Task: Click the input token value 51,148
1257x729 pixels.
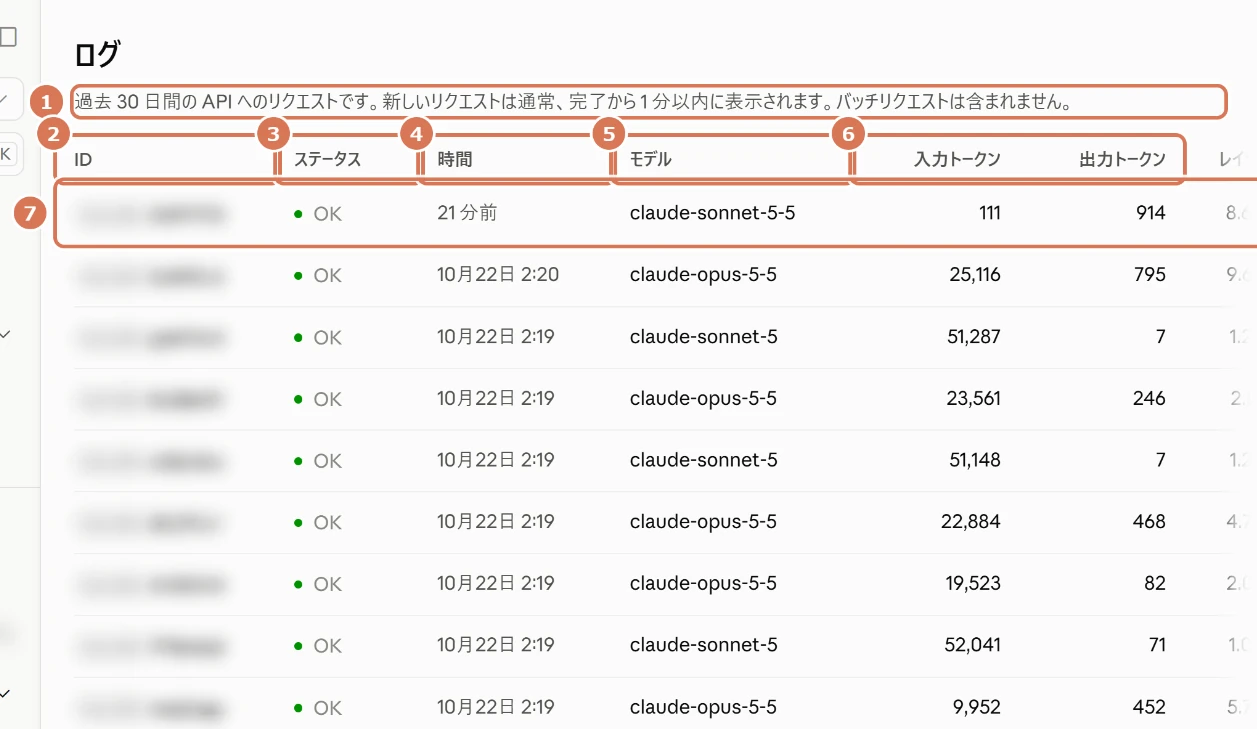Action: (x=974, y=460)
